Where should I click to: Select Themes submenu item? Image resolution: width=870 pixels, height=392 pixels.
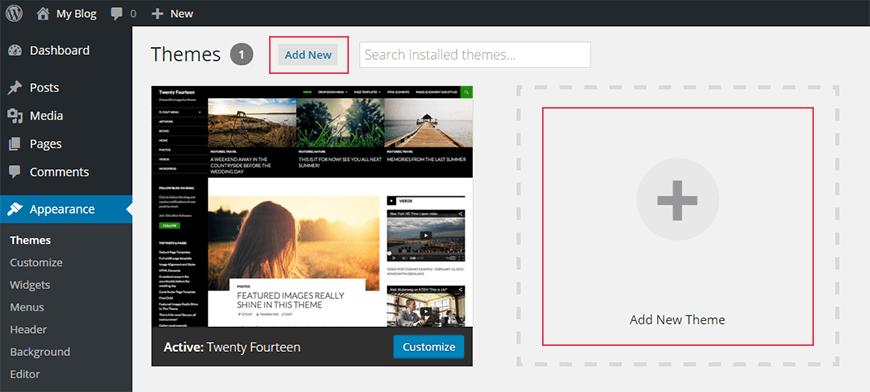pyautogui.click(x=31, y=240)
